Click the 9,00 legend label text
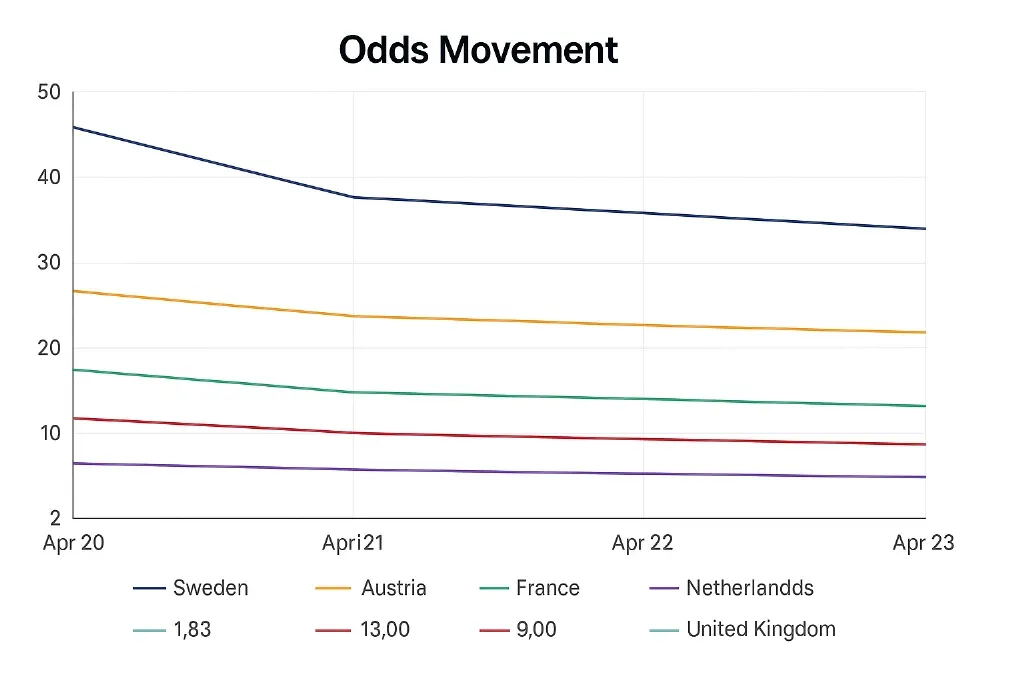Image resolution: width=1024 pixels, height=682 pixels. click(x=538, y=630)
